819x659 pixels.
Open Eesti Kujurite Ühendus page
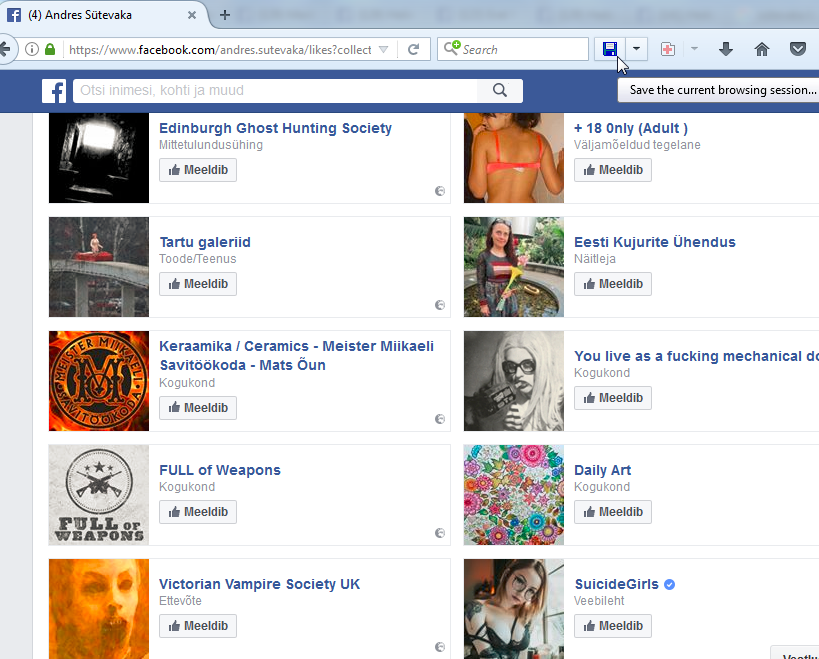(x=654, y=242)
